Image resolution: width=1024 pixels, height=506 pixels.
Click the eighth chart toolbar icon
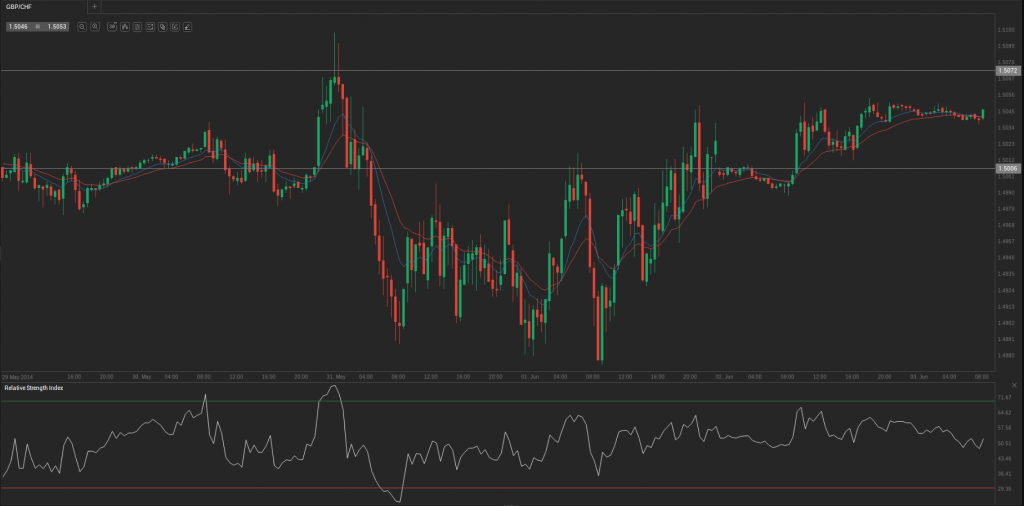pyautogui.click(x=174, y=27)
